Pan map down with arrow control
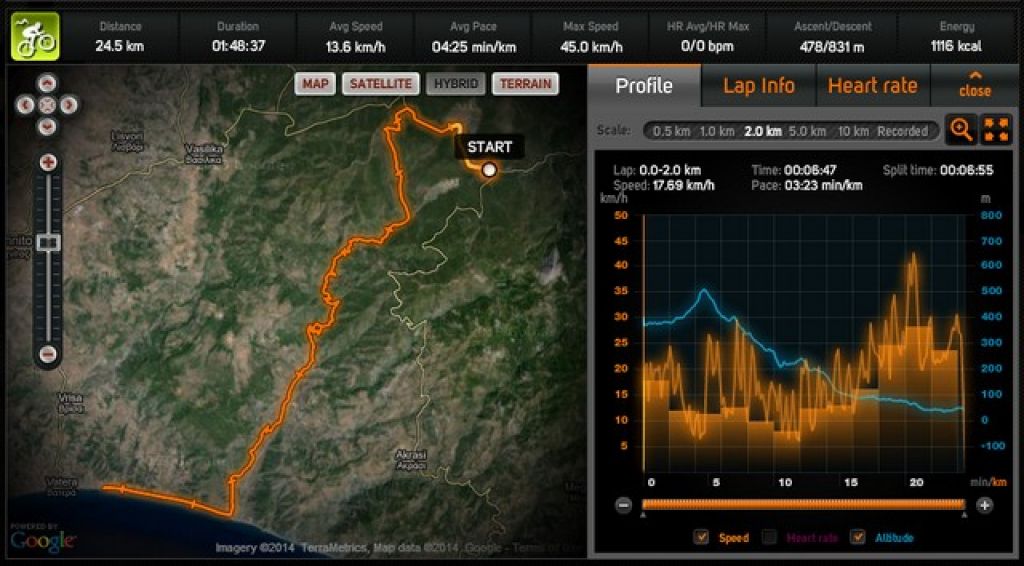This screenshot has height=566, width=1024. [46, 125]
